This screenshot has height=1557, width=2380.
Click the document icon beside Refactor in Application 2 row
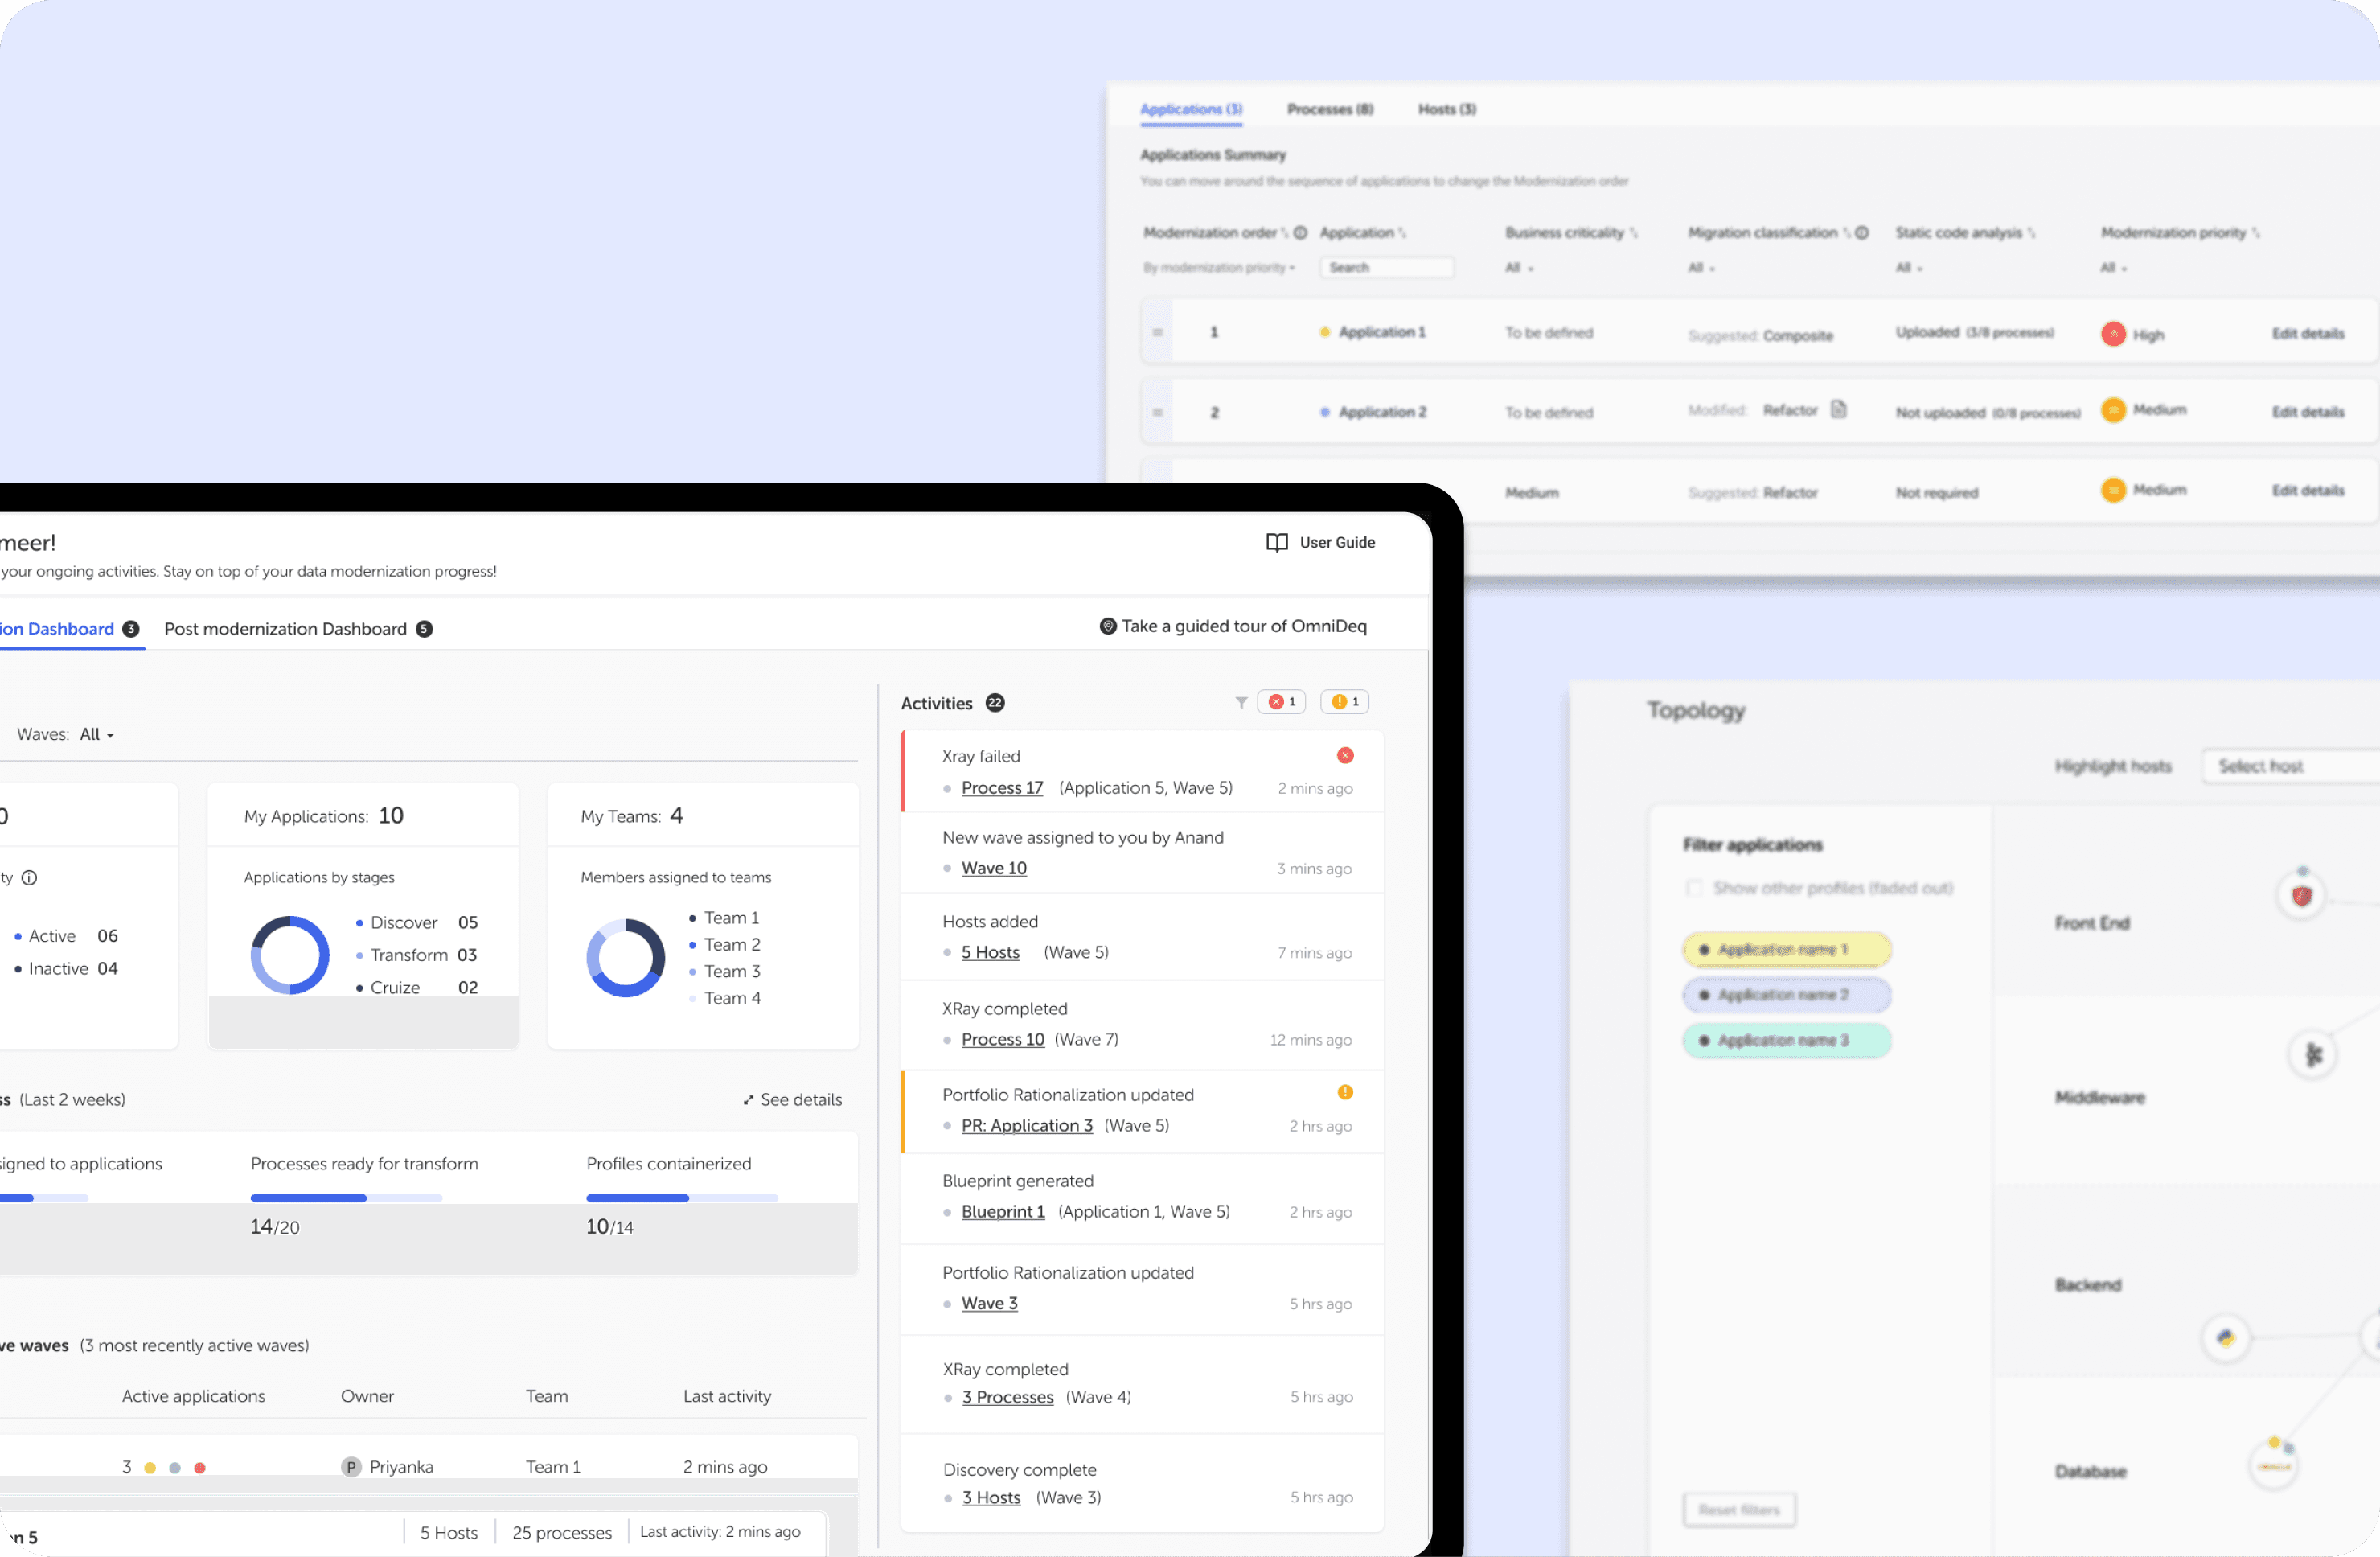pyautogui.click(x=1838, y=409)
